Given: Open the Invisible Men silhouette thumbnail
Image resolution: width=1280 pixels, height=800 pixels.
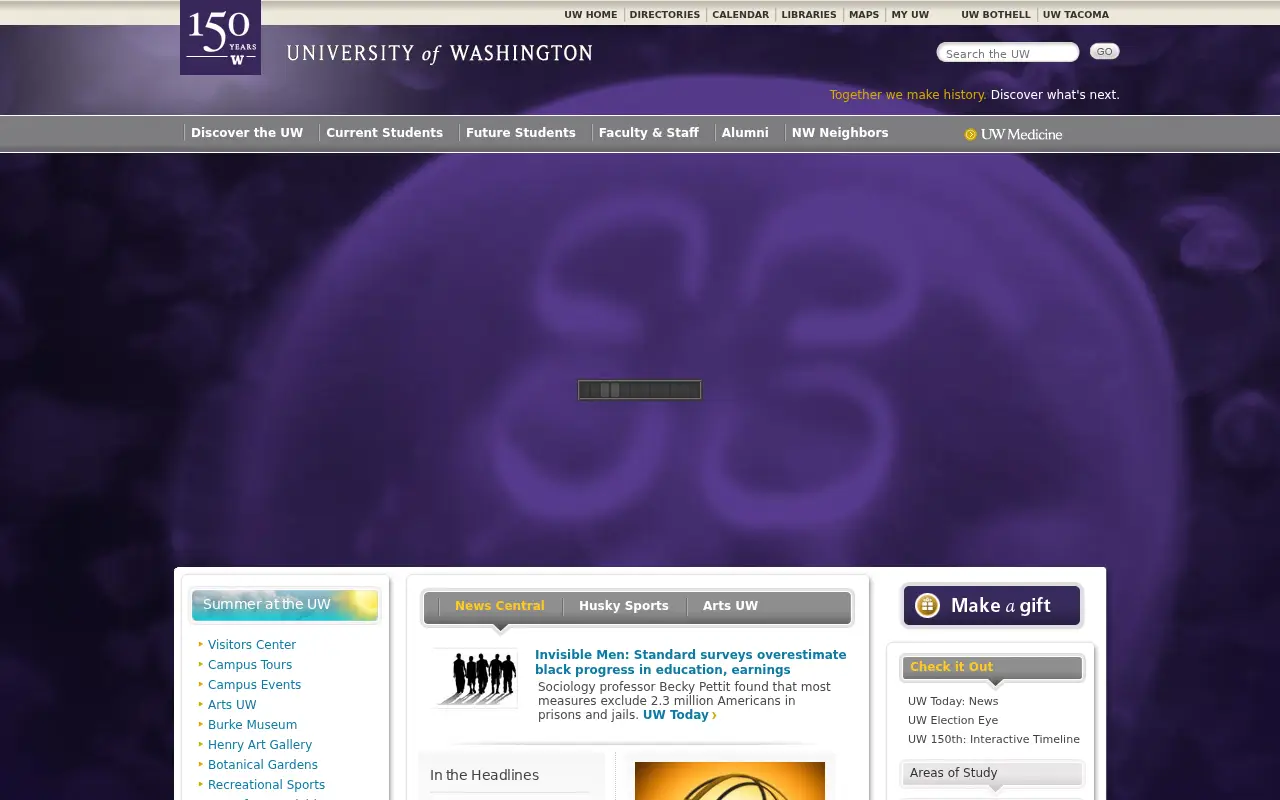Looking at the screenshot, I should (x=476, y=677).
